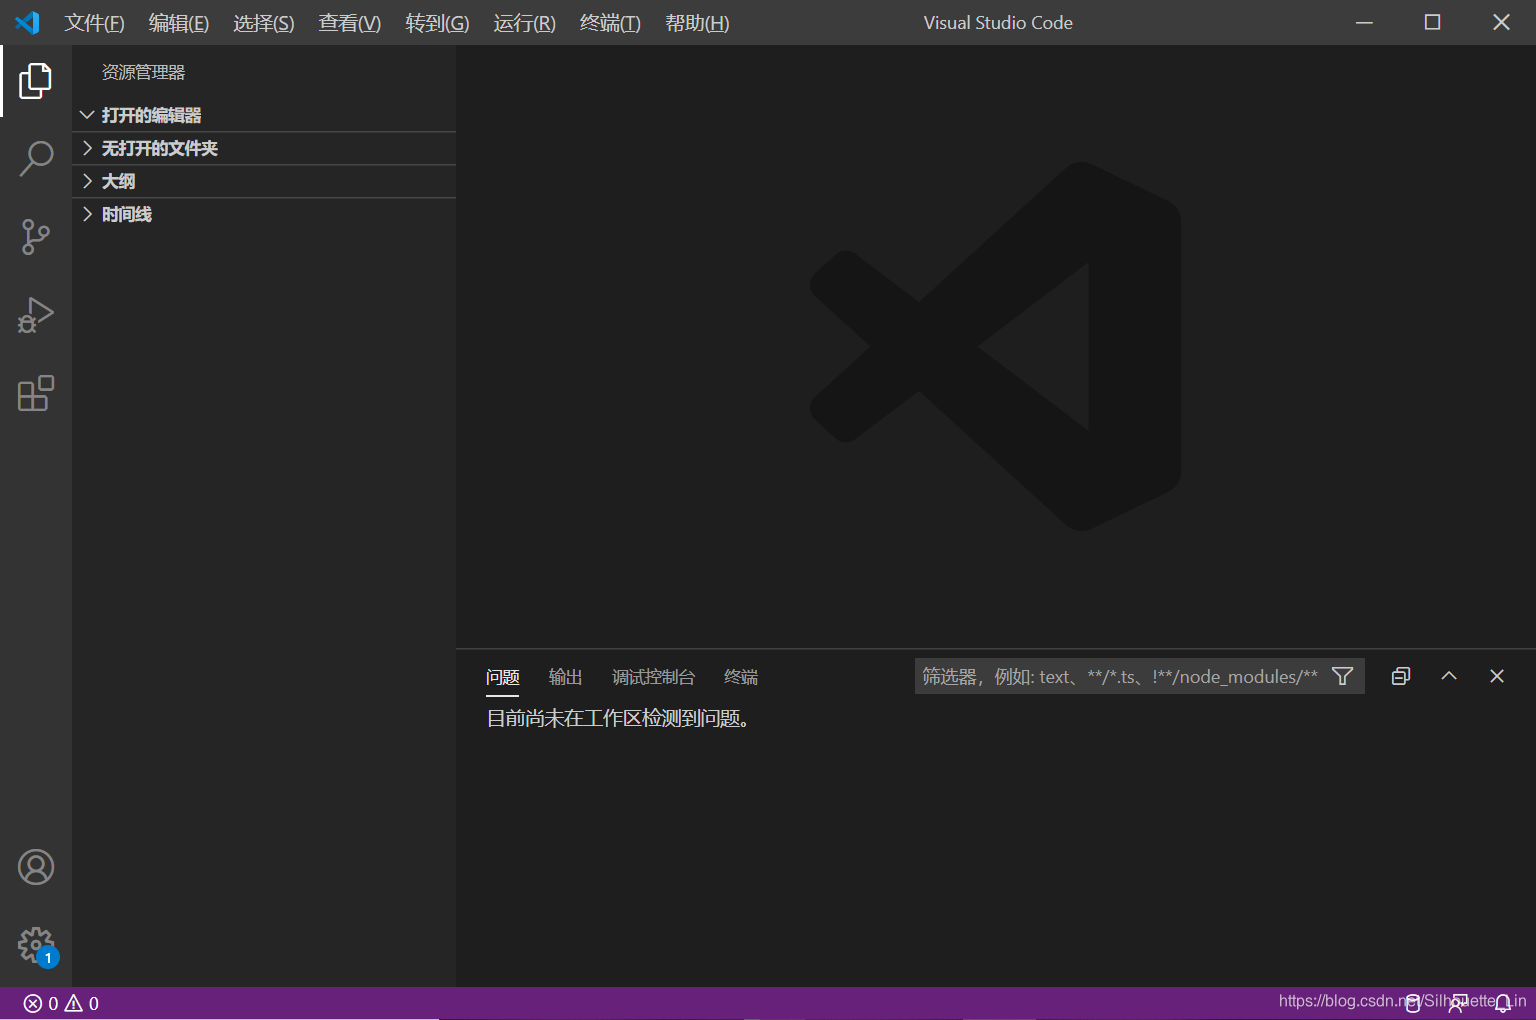Open the Source Control view icon
This screenshot has height=1020, width=1536.
tap(36, 237)
